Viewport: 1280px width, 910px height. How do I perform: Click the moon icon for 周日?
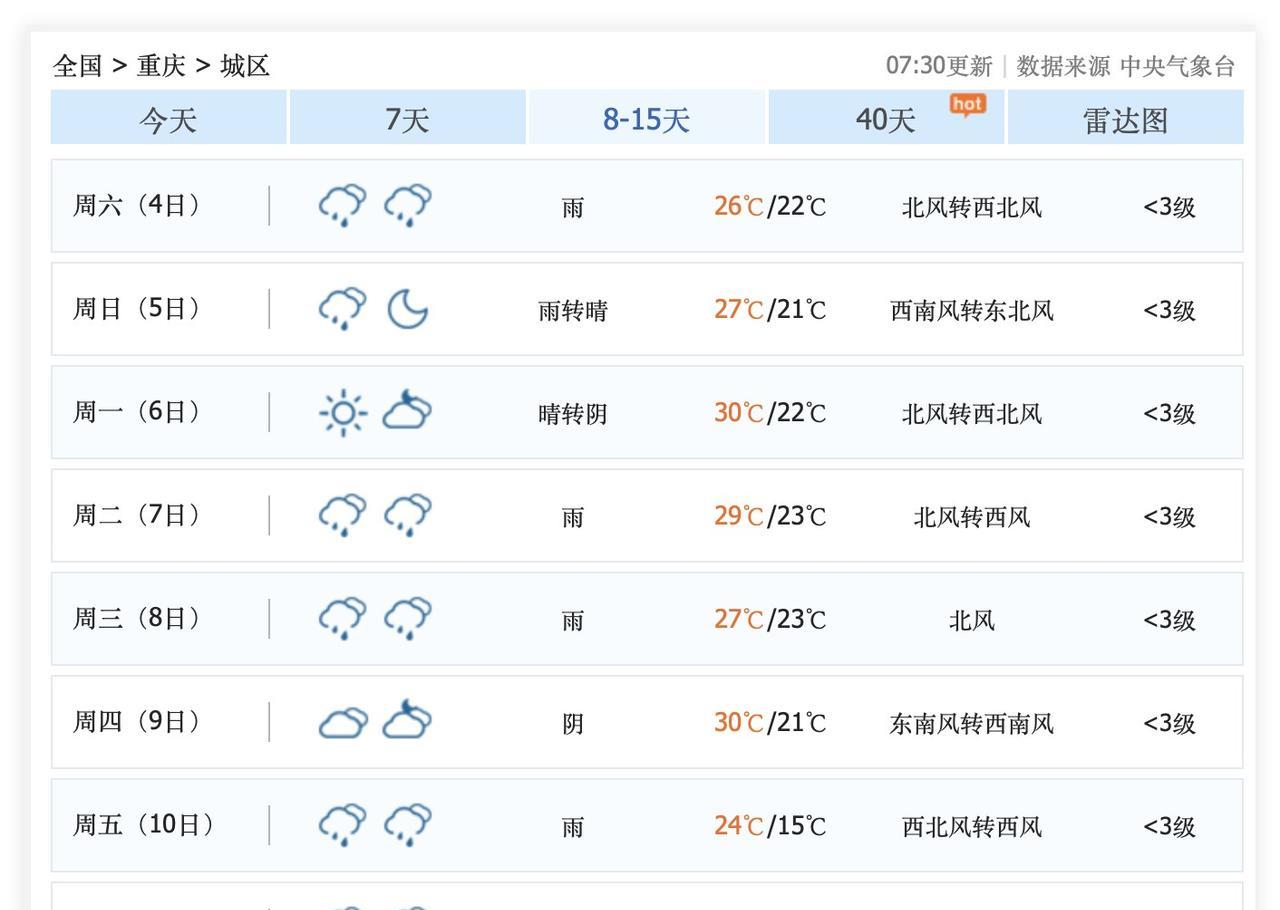pos(407,309)
